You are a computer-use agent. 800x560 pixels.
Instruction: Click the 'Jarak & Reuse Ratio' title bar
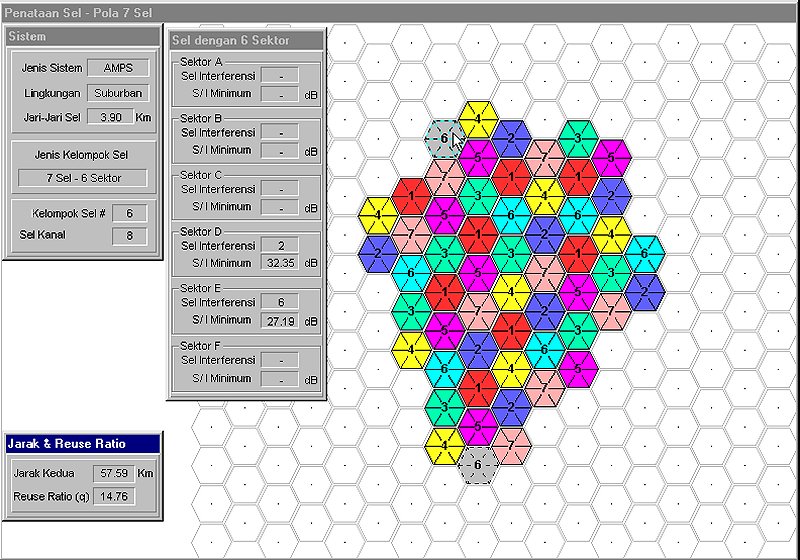[82, 442]
